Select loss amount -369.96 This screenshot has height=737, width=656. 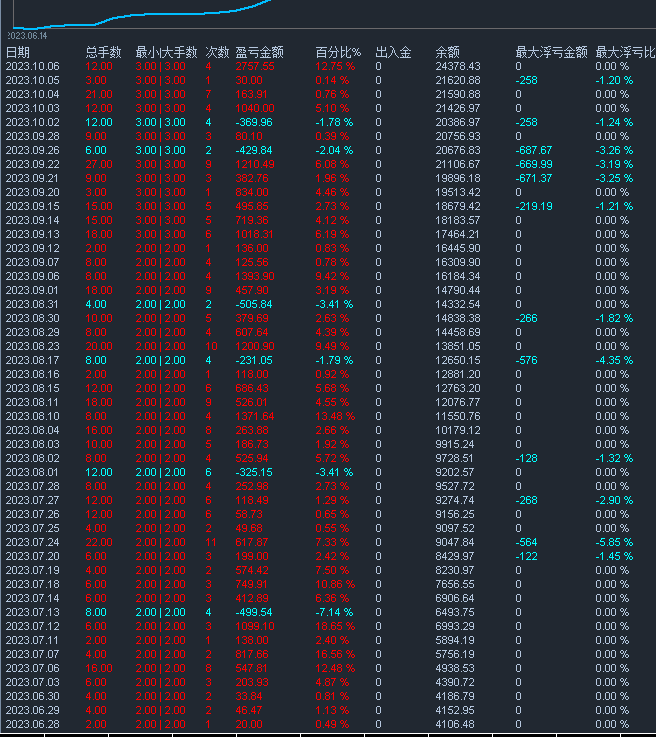click(254, 122)
